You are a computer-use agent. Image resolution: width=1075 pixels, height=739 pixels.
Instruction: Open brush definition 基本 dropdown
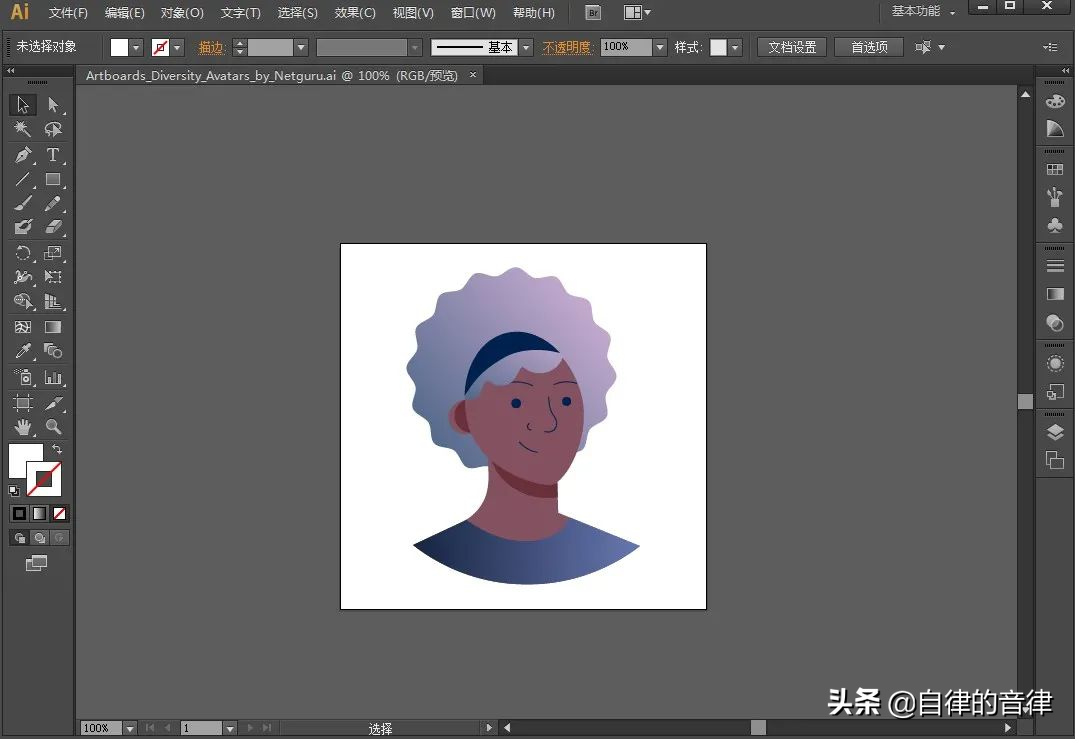[527, 47]
